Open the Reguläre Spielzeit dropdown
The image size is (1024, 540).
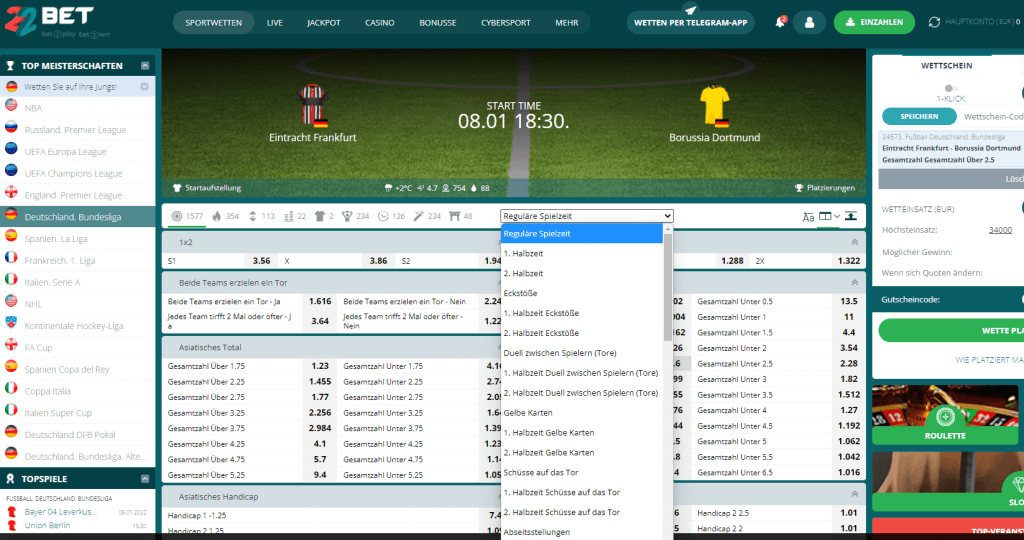click(586, 216)
